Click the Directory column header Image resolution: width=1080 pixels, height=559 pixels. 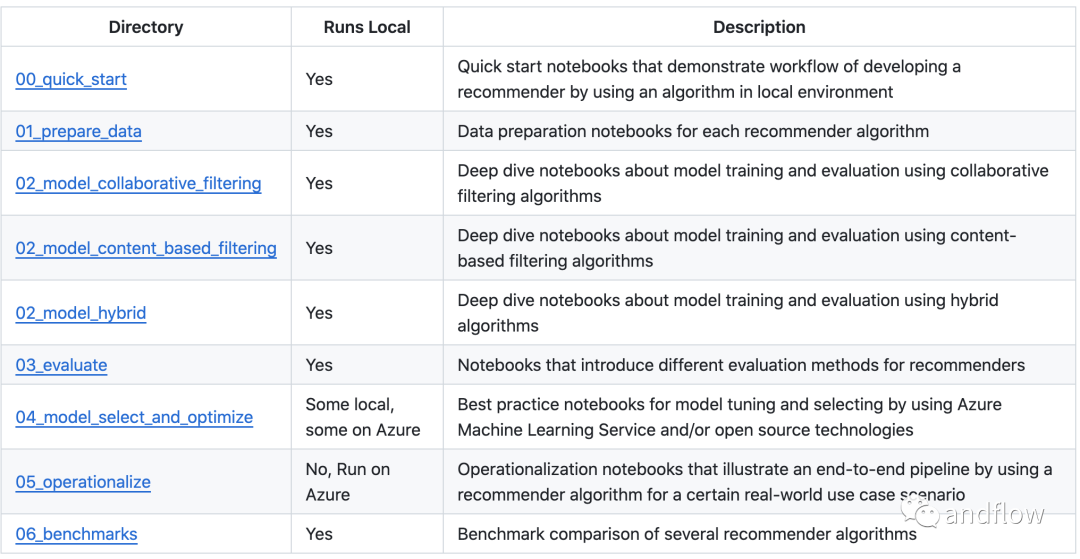[x=146, y=27]
